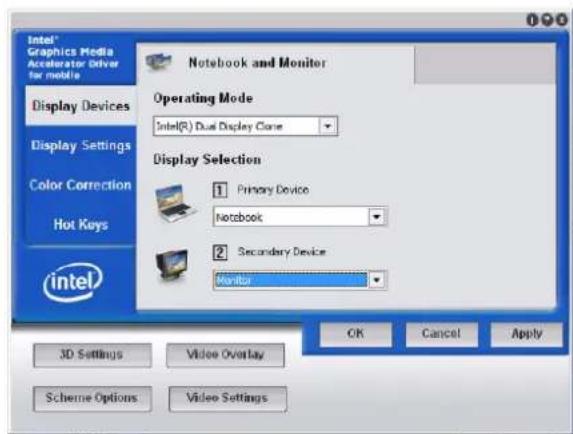Screen dimensions: 573x434
Task: Open the help question-mark icon
Action: click(x=547, y=20)
